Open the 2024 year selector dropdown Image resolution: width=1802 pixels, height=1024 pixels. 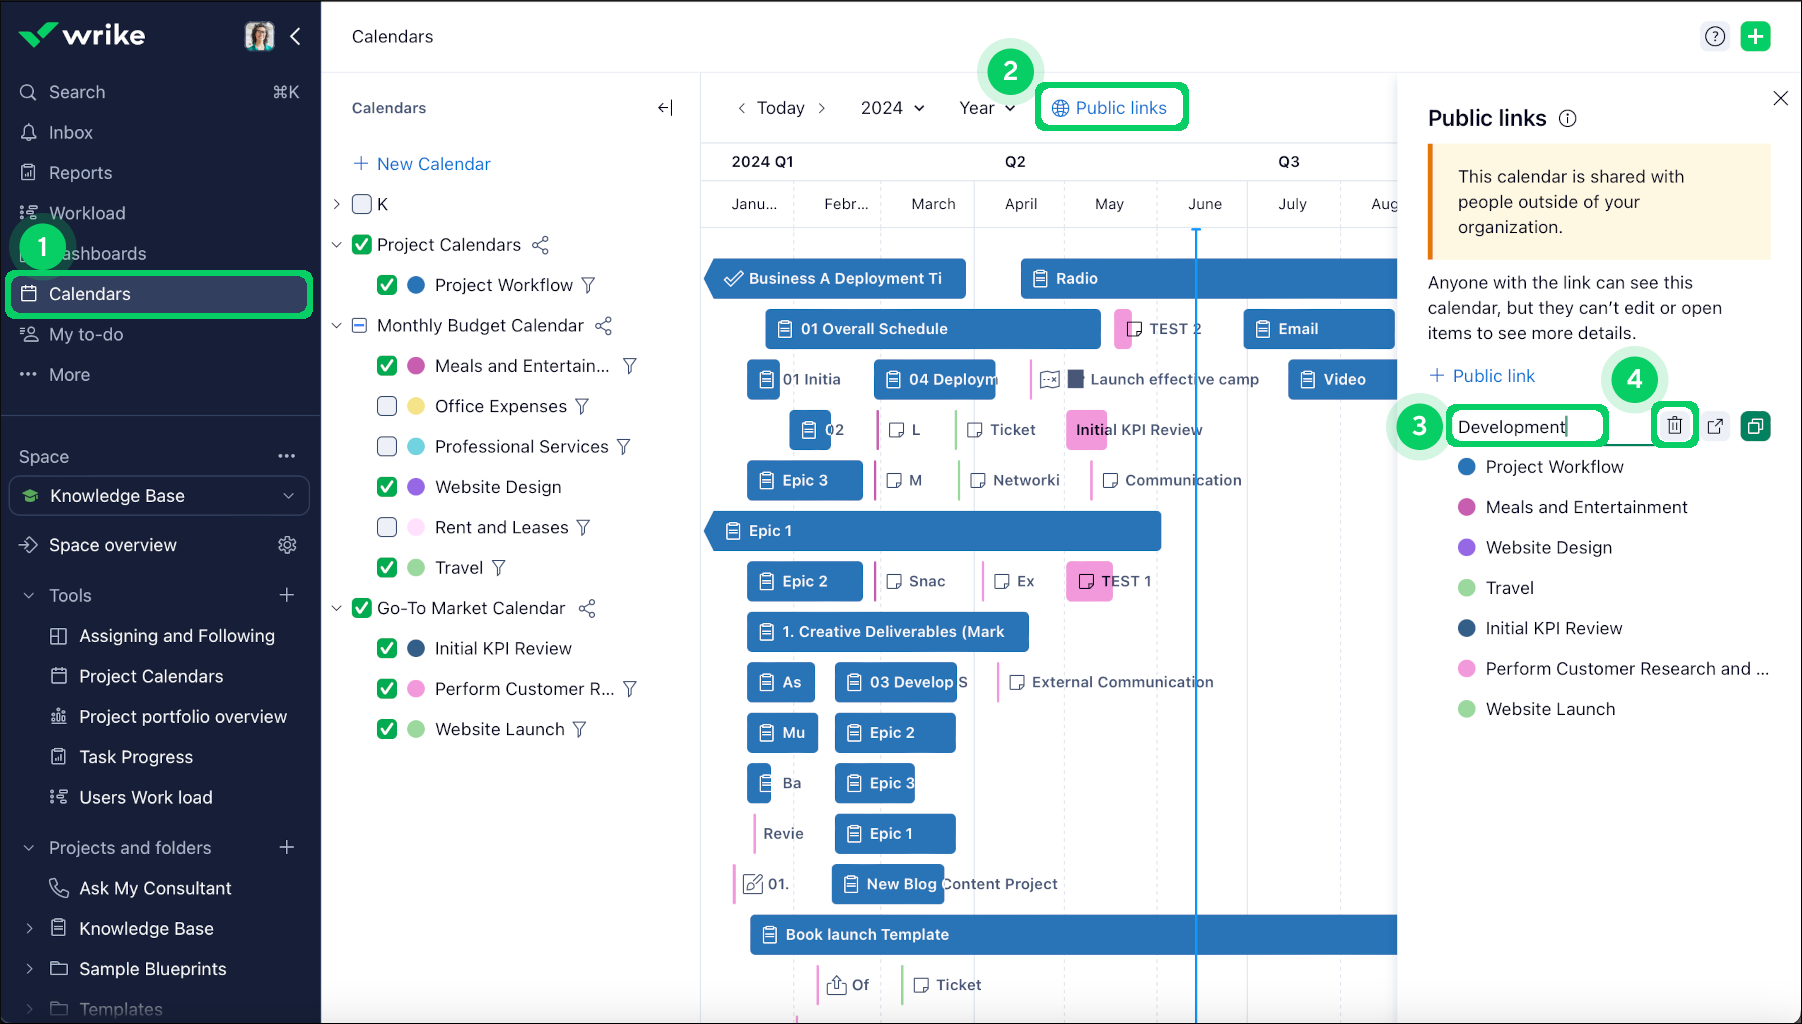point(891,107)
